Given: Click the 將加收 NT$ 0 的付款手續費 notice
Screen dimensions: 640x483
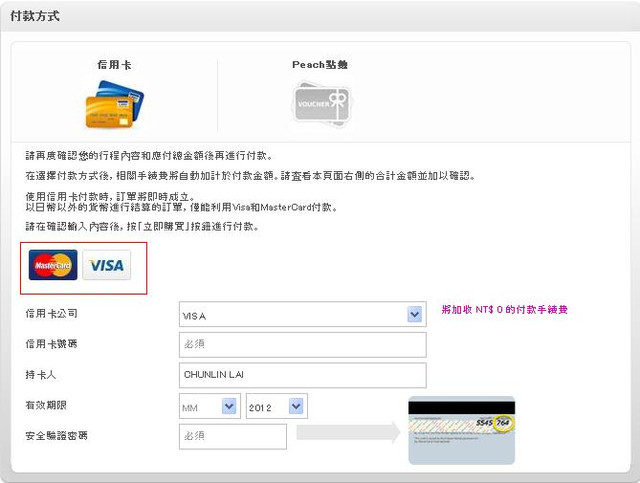Looking at the screenshot, I should coord(504,309).
